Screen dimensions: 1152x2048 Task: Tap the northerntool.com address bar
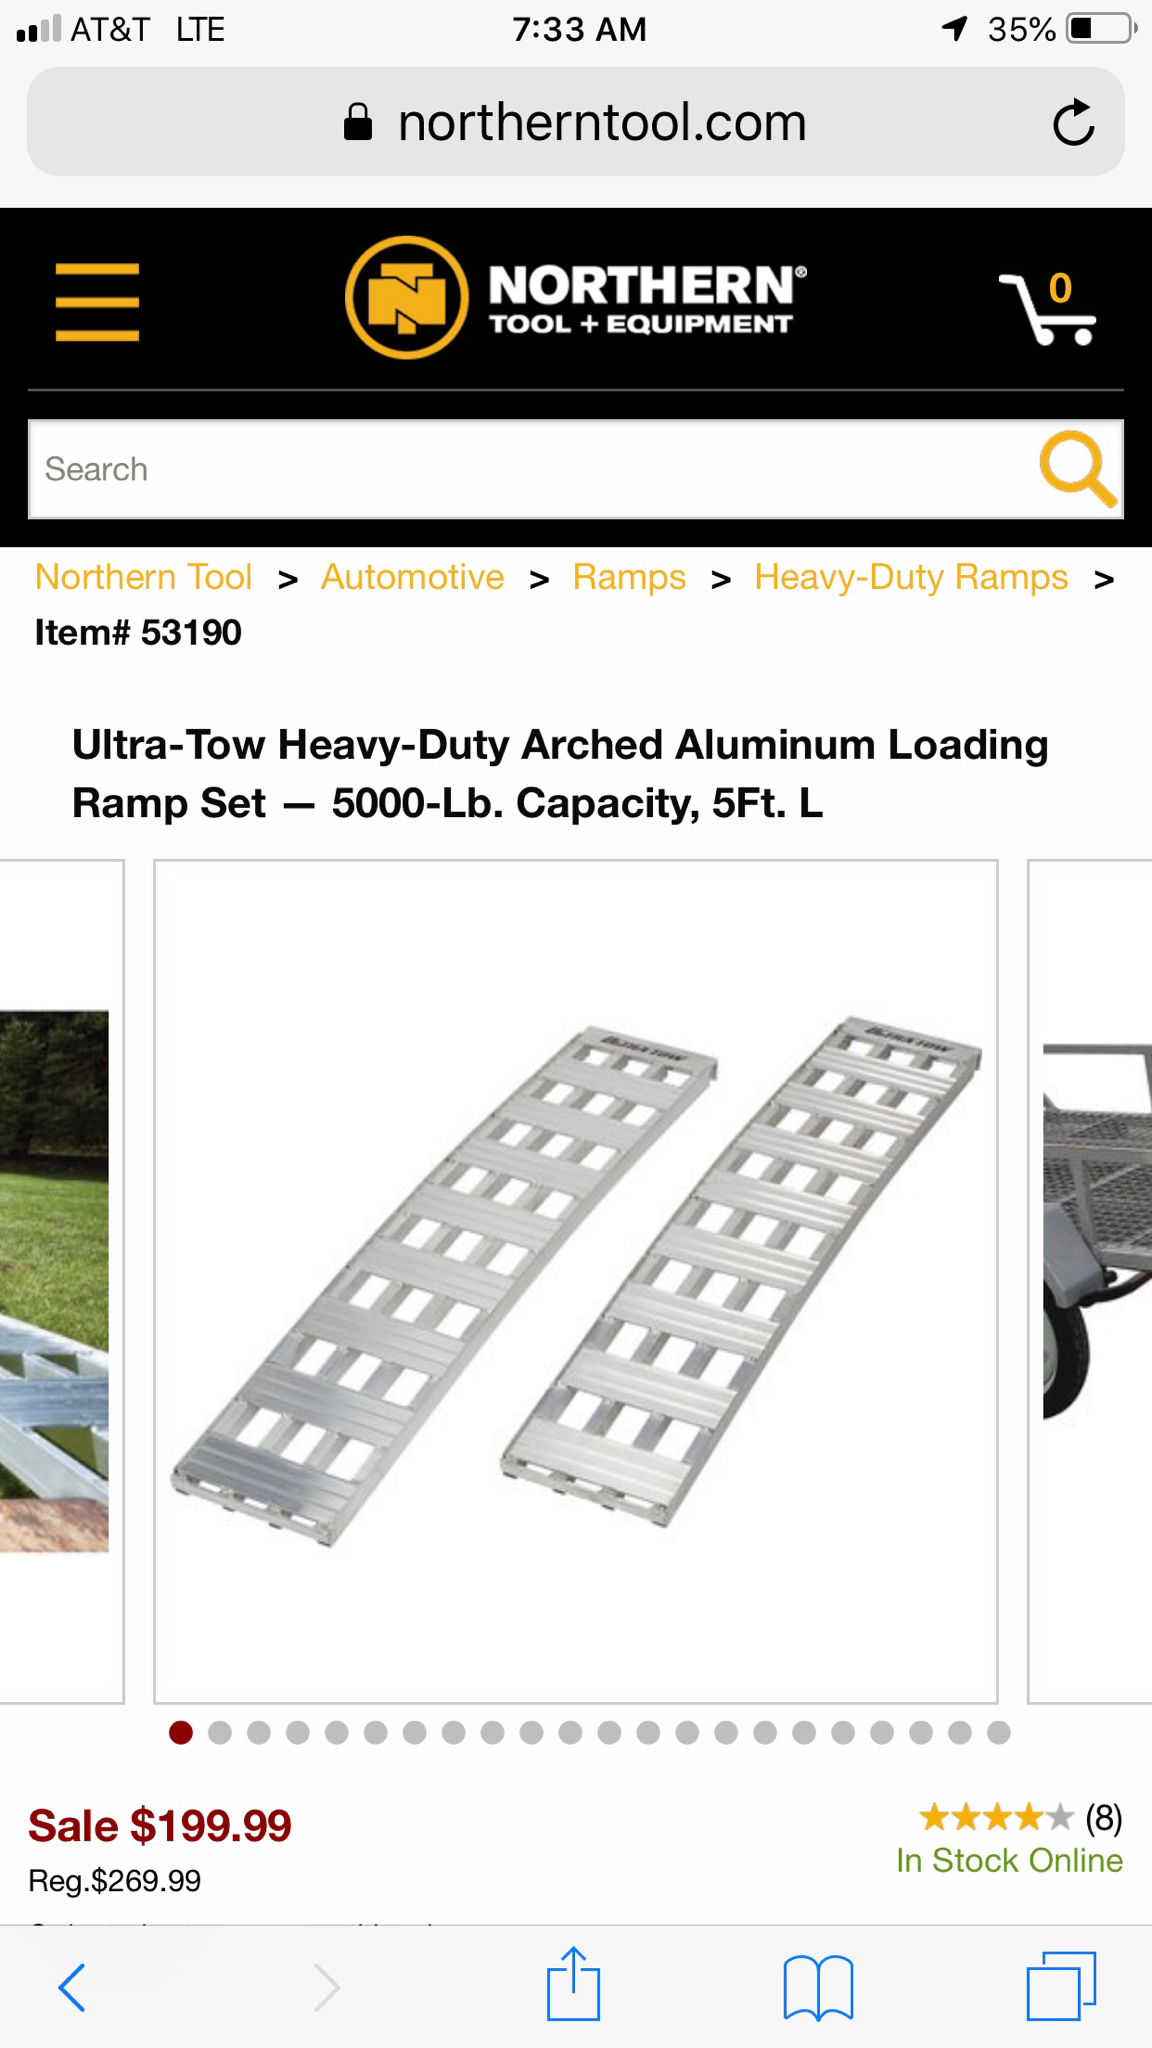pos(575,122)
